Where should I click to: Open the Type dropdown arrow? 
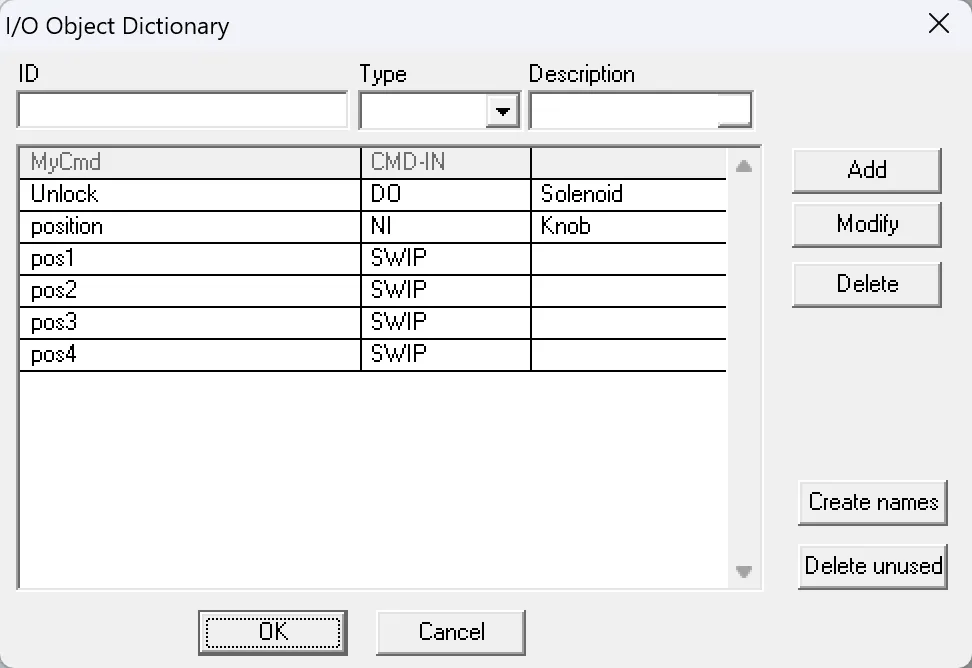pyautogui.click(x=502, y=111)
